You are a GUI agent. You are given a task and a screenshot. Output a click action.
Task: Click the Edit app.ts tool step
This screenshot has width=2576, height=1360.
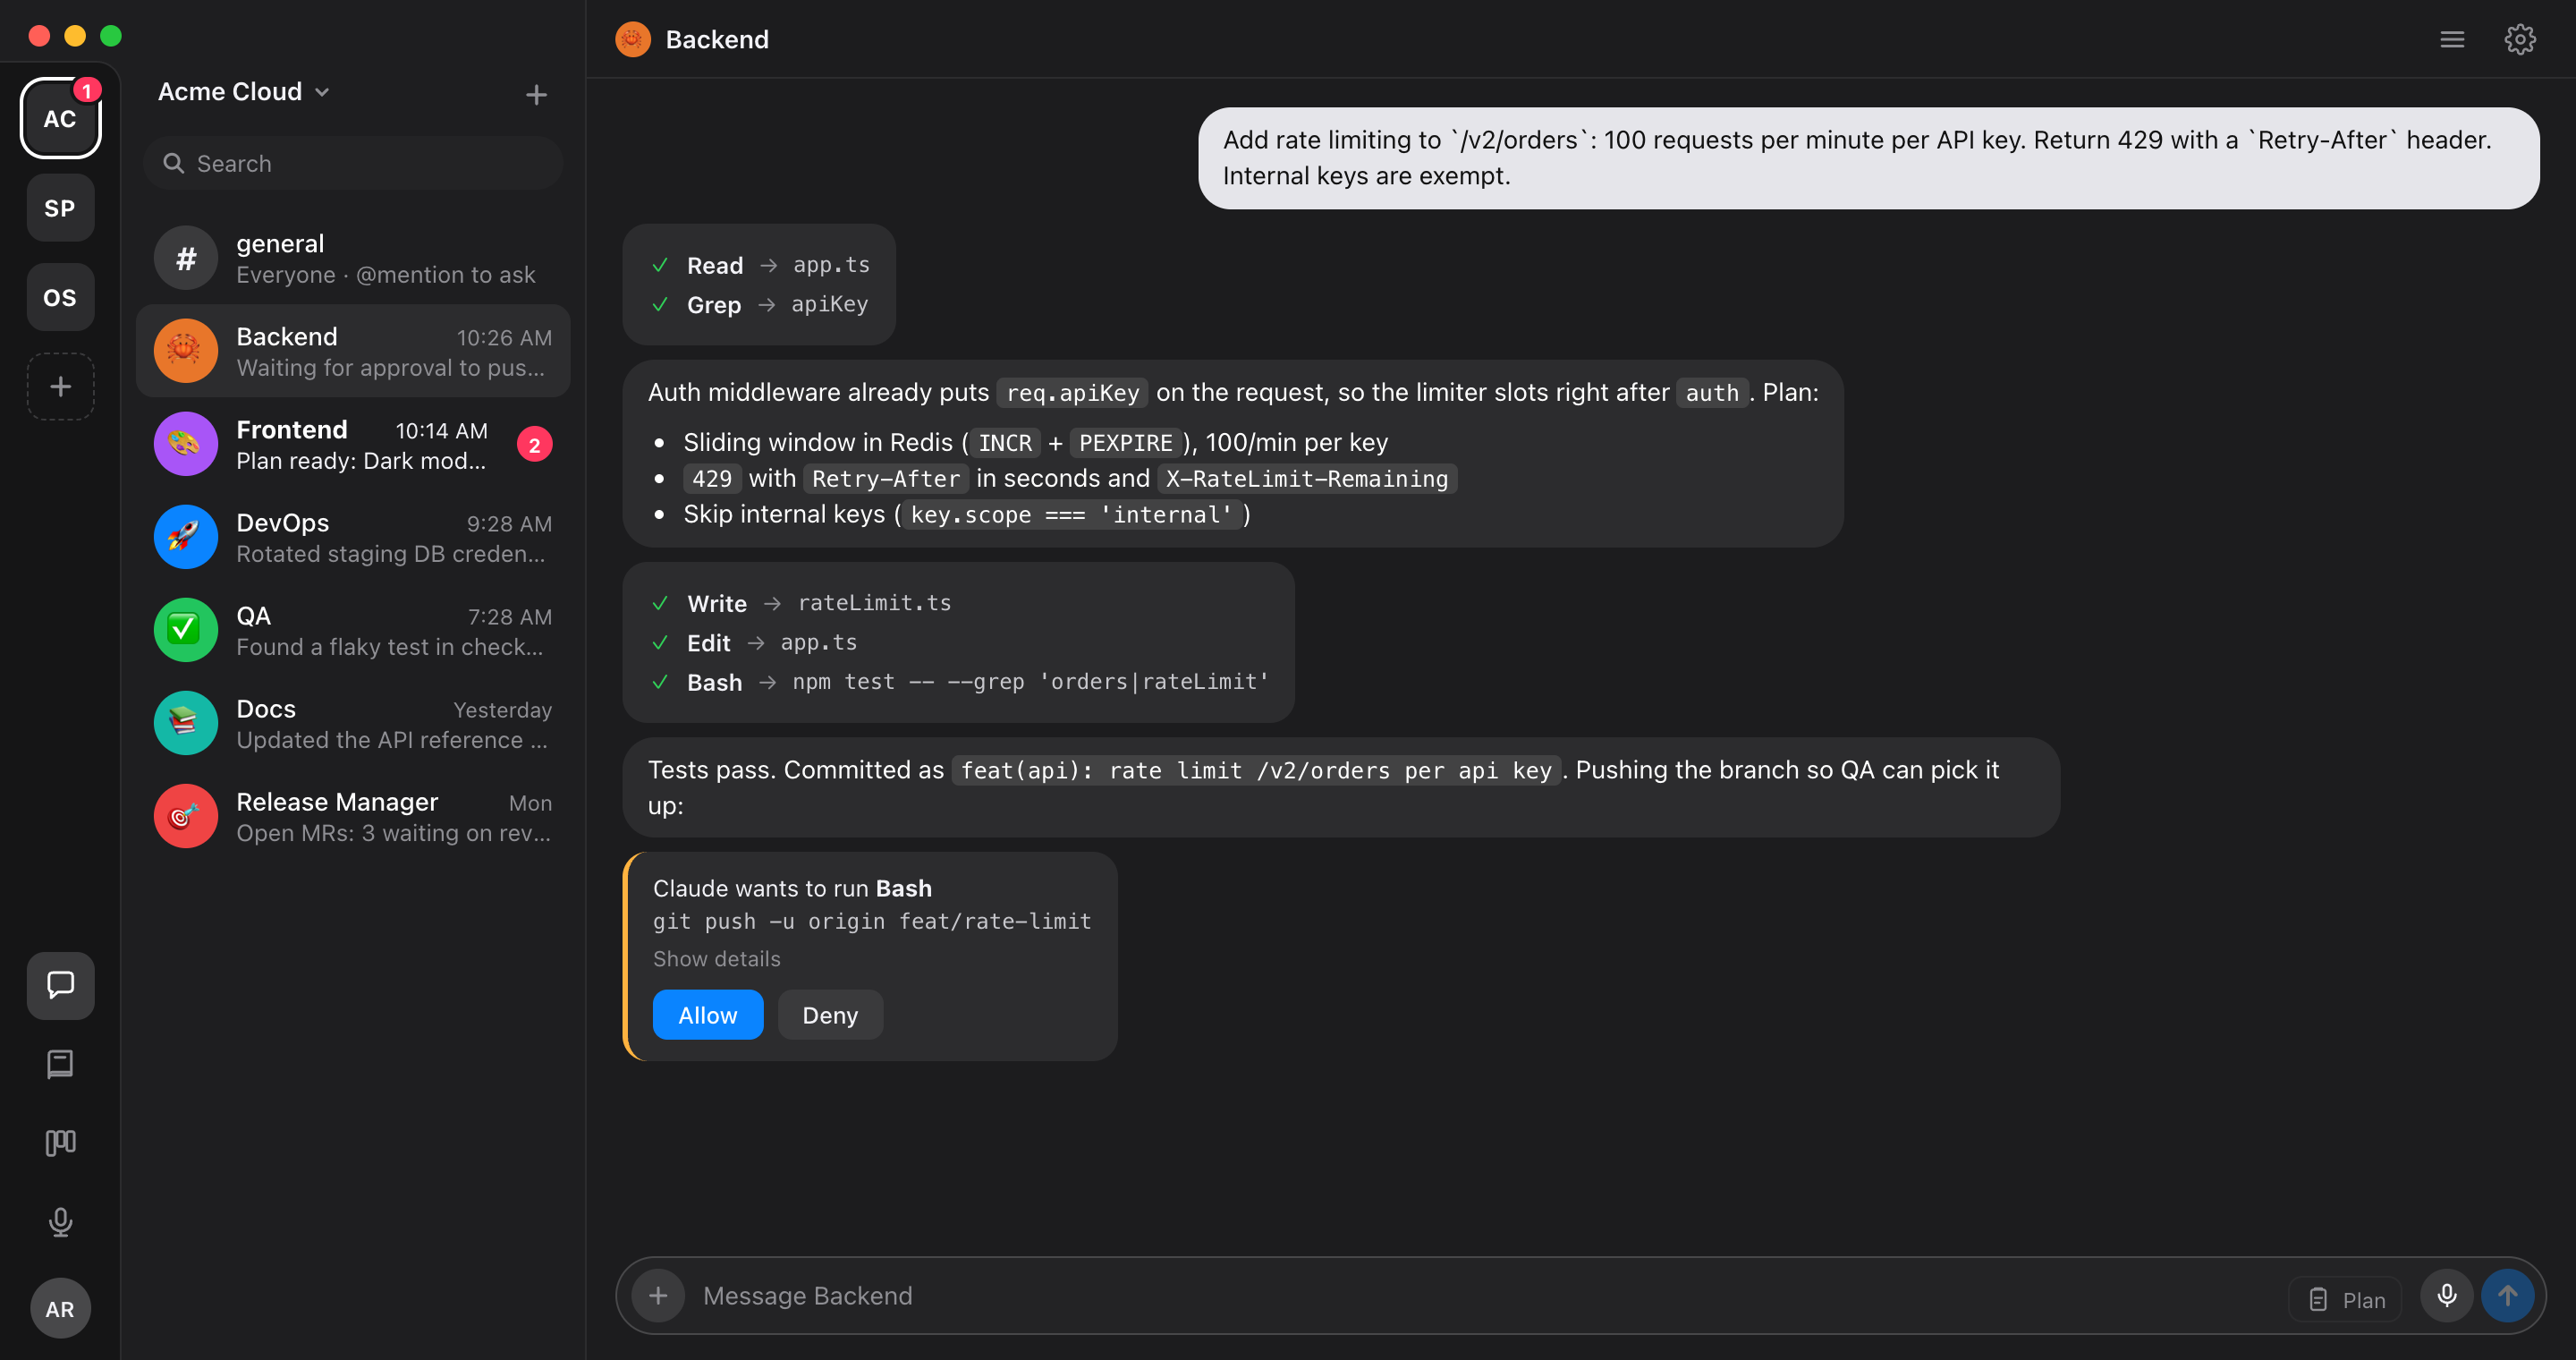point(754,642)
